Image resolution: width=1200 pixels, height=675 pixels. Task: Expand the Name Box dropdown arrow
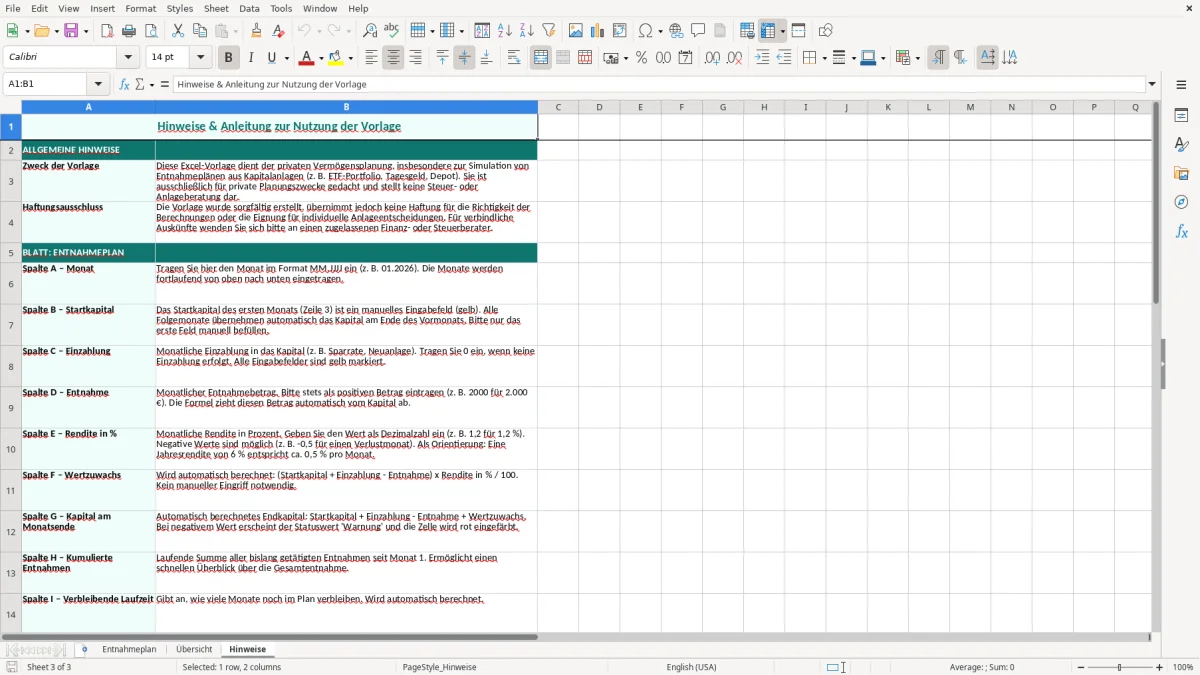tap(98, 84)
